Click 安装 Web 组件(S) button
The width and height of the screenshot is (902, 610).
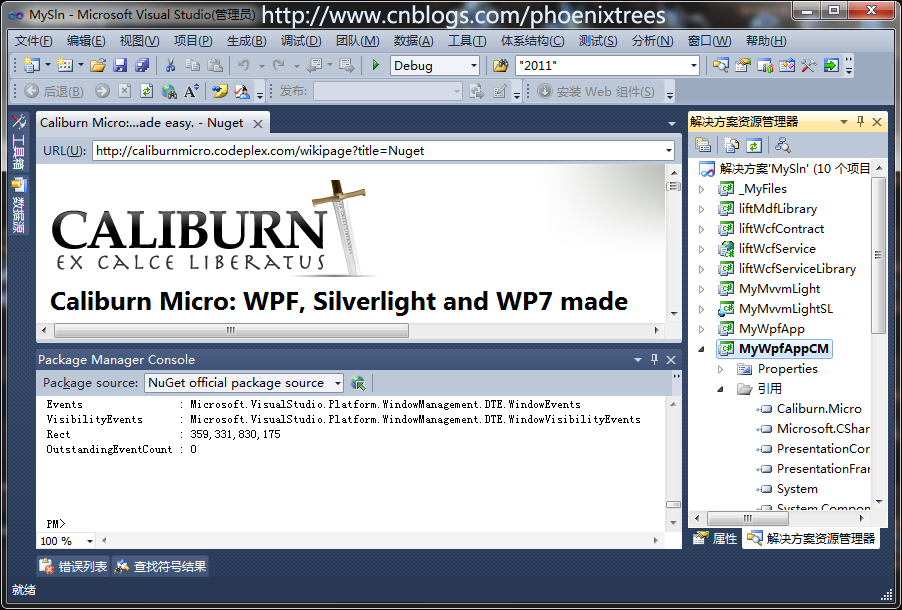[597, 91]
